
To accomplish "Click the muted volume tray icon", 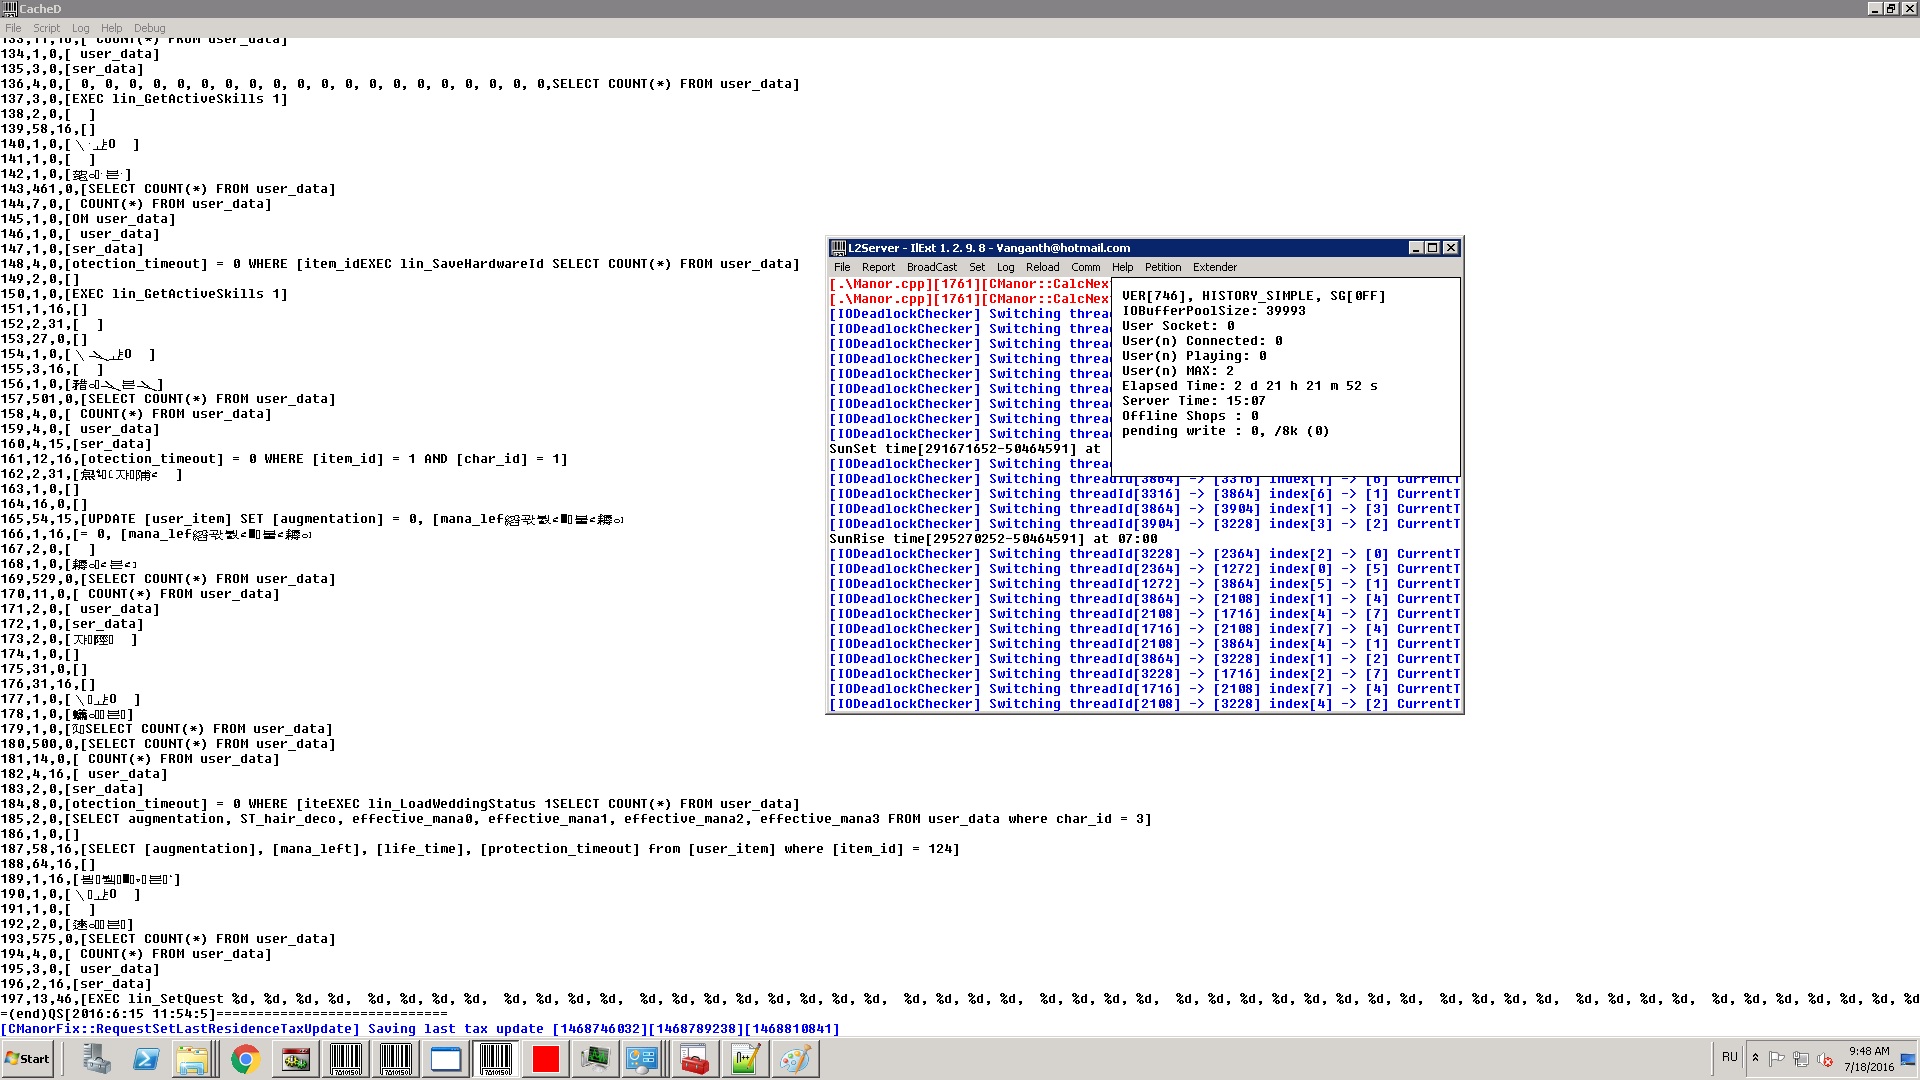I will (x=1825, y=1059).
